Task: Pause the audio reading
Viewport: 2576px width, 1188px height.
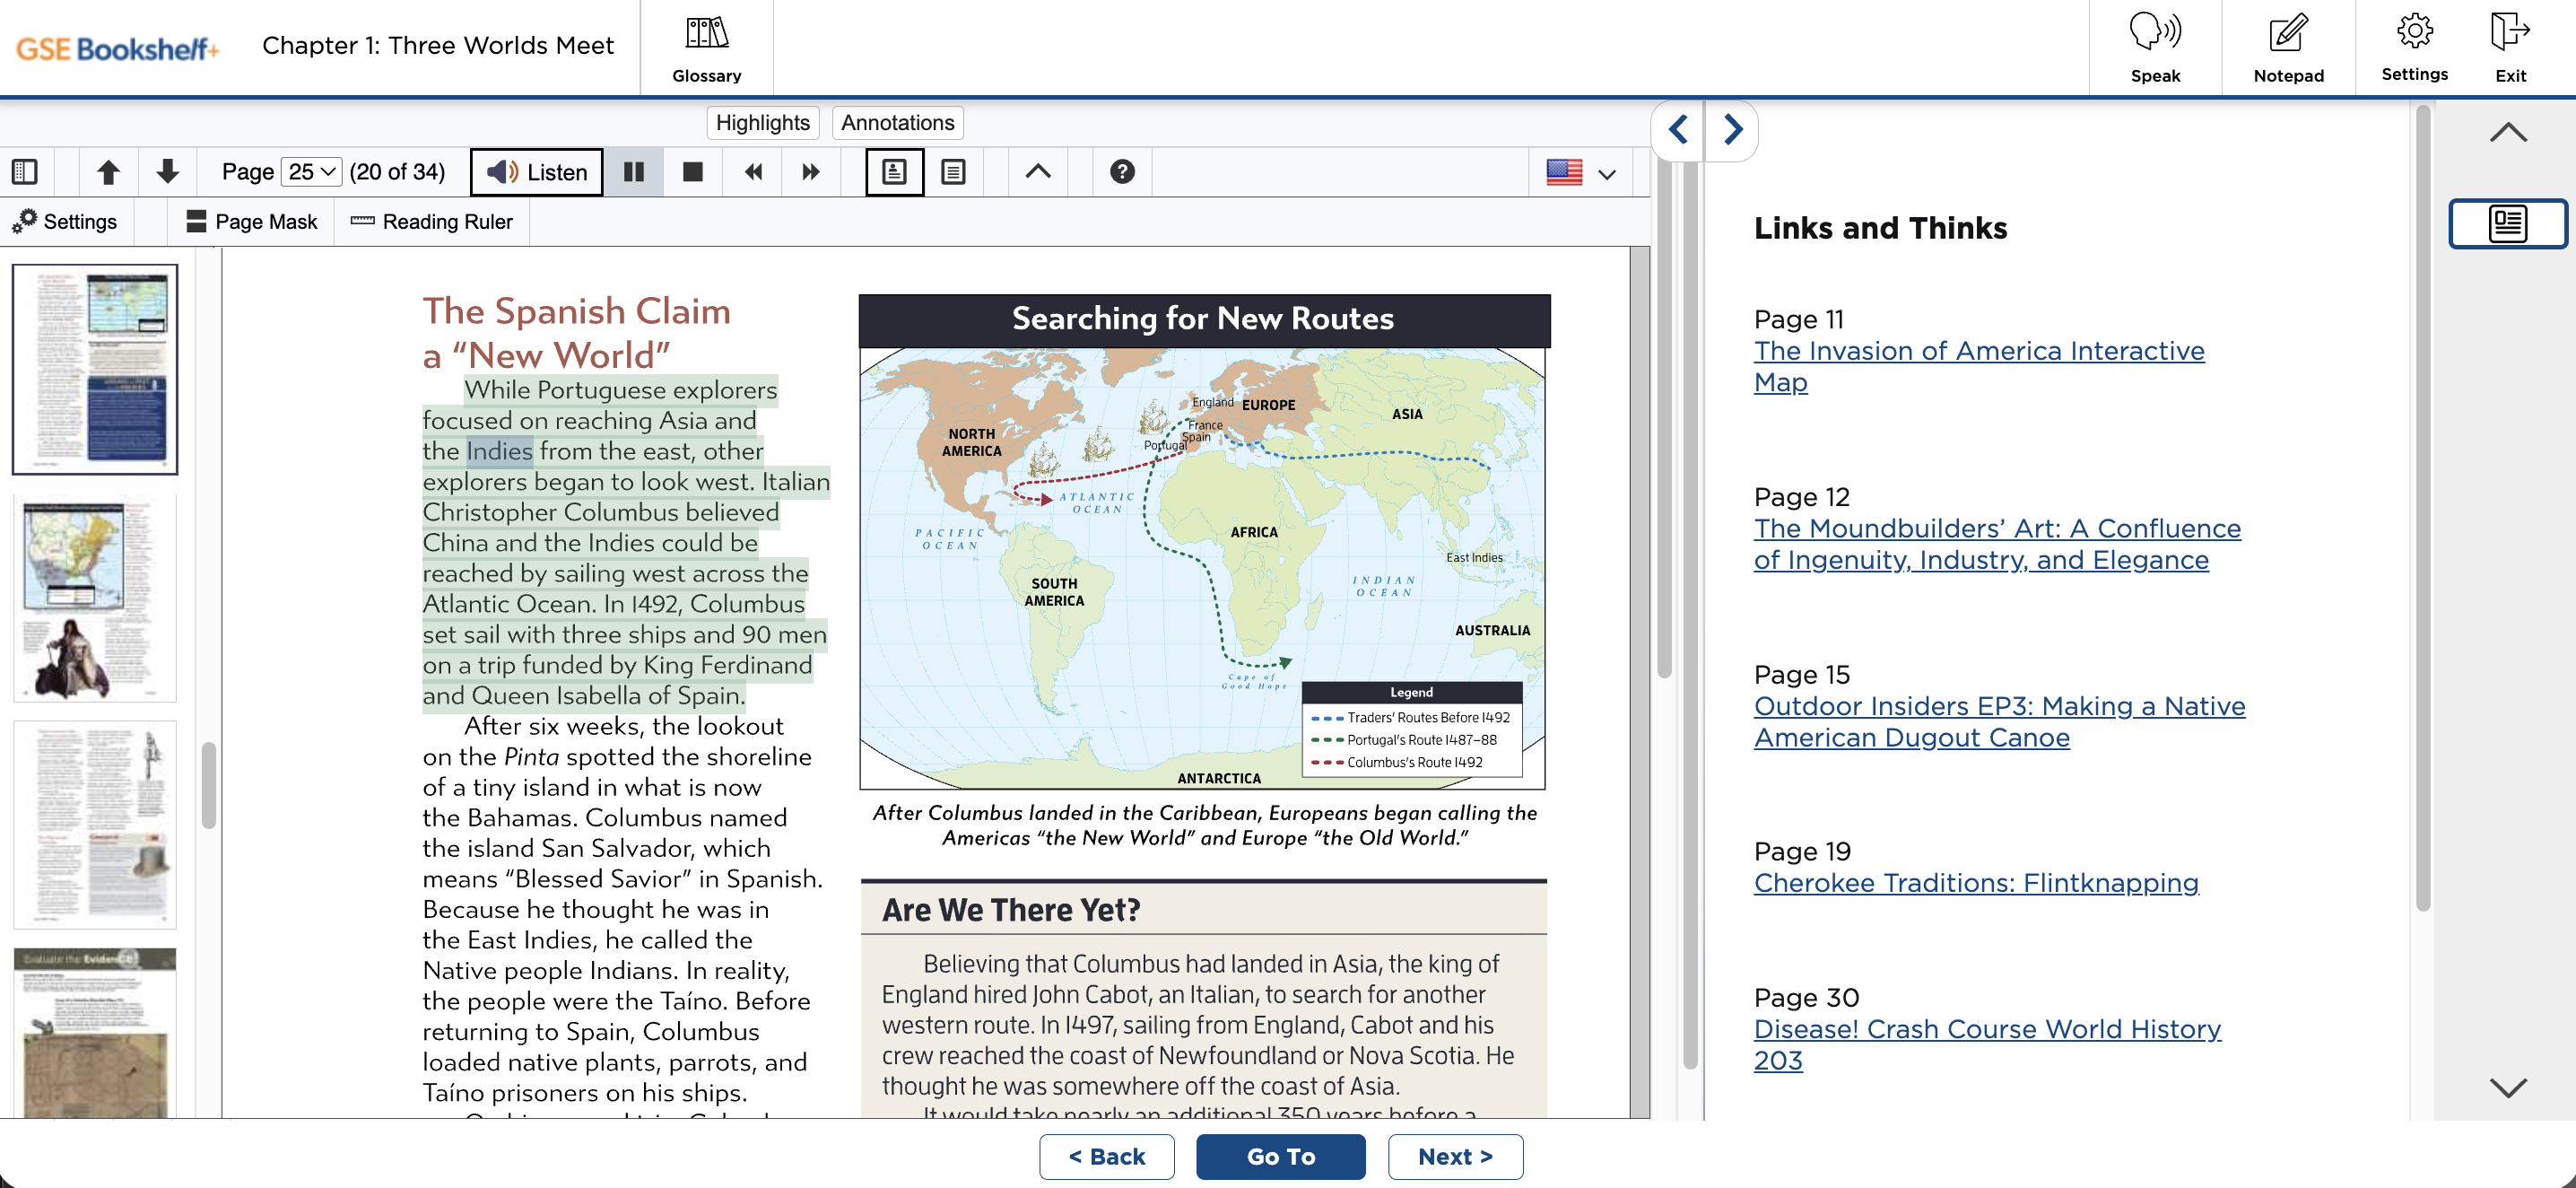Action: click(633, 172)
